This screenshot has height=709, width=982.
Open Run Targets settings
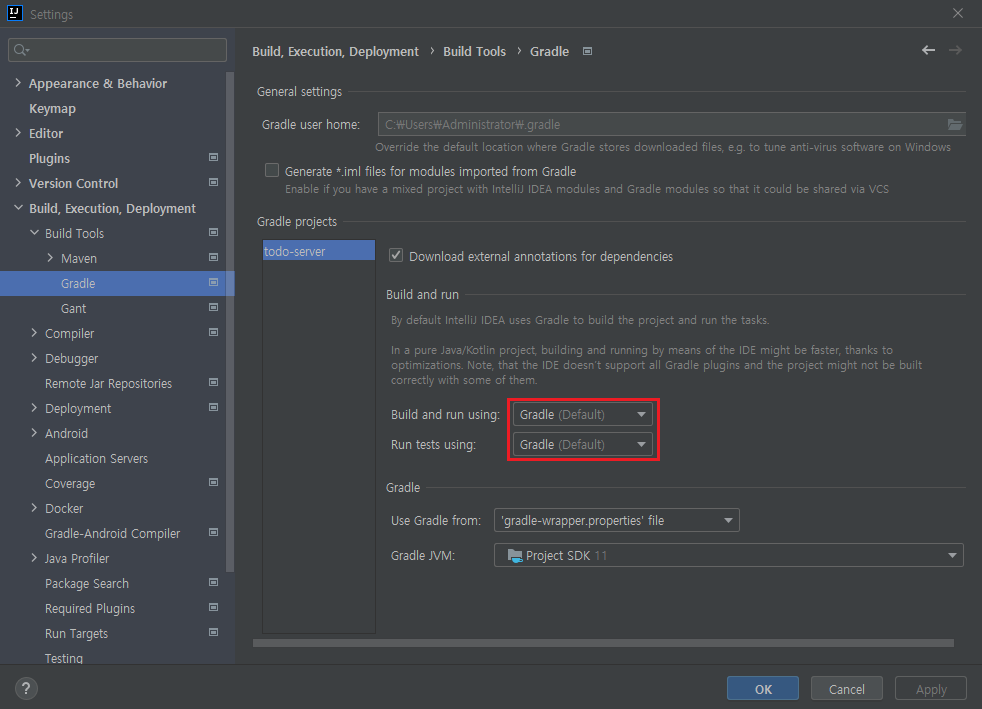[x=76, y=634]
